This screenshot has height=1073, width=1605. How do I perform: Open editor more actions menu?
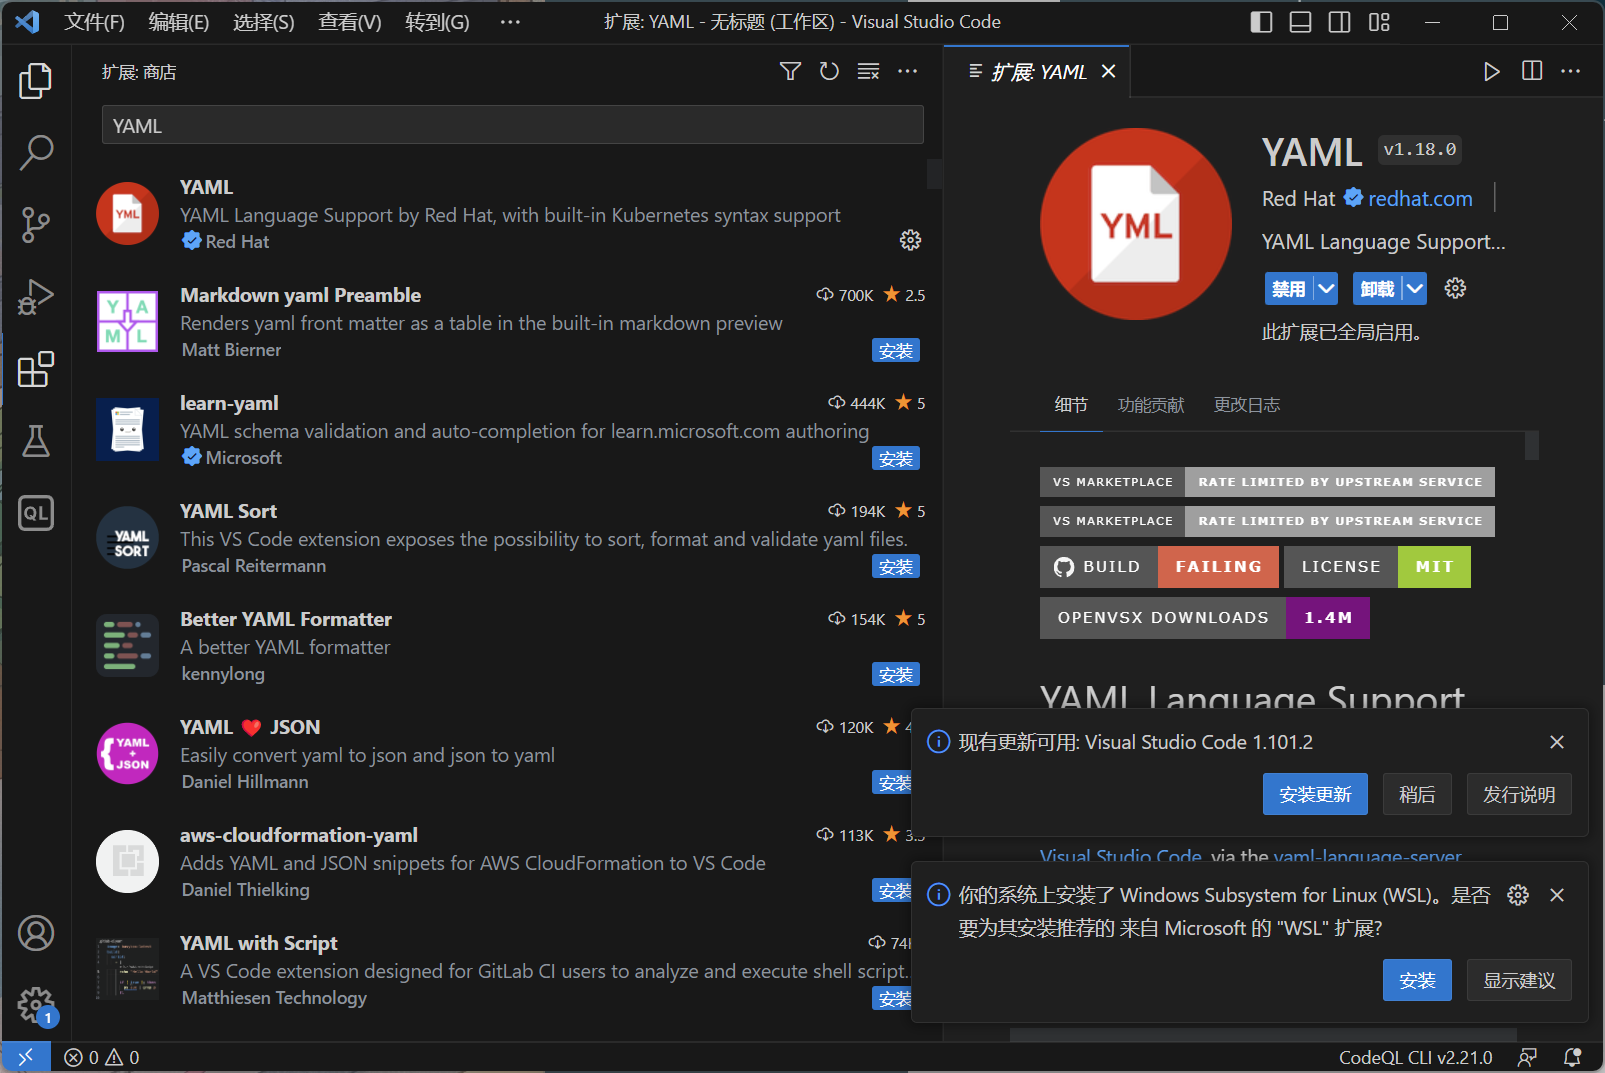[x=1571, y=71]
